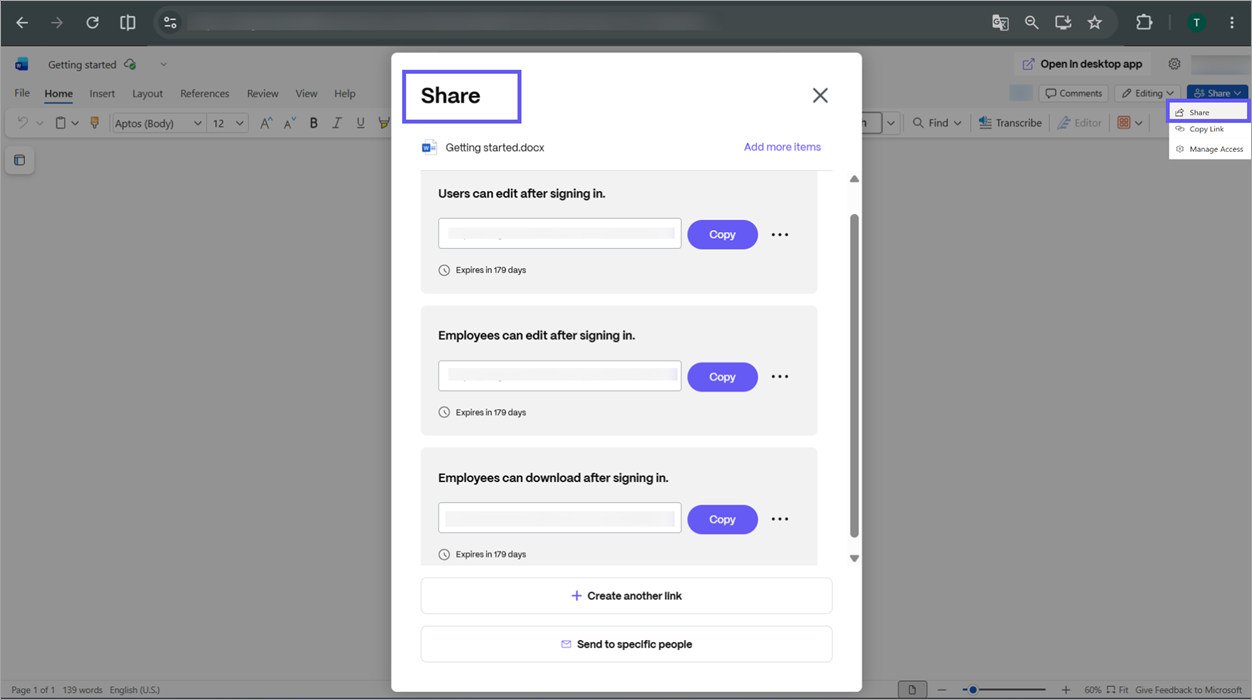Open the File menu
1252x700 pixels.
coord(22,93)
